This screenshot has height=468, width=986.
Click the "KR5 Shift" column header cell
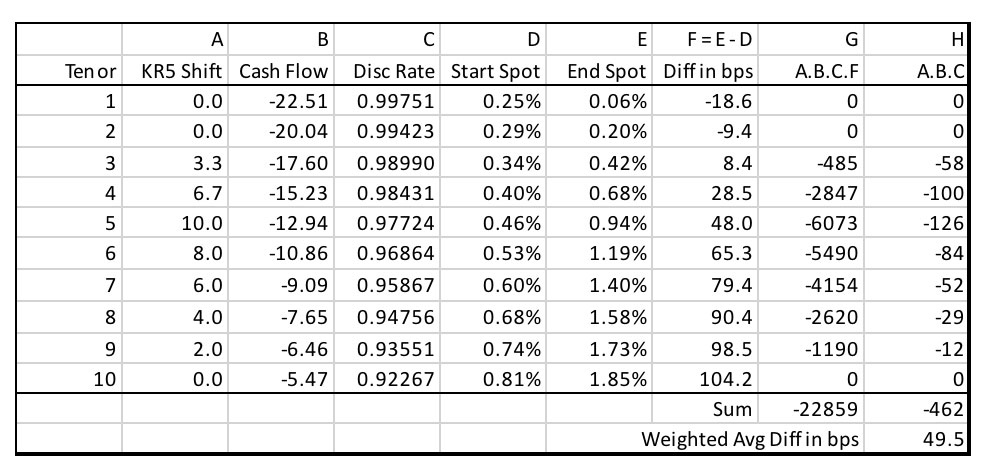(x=185, y=72)
